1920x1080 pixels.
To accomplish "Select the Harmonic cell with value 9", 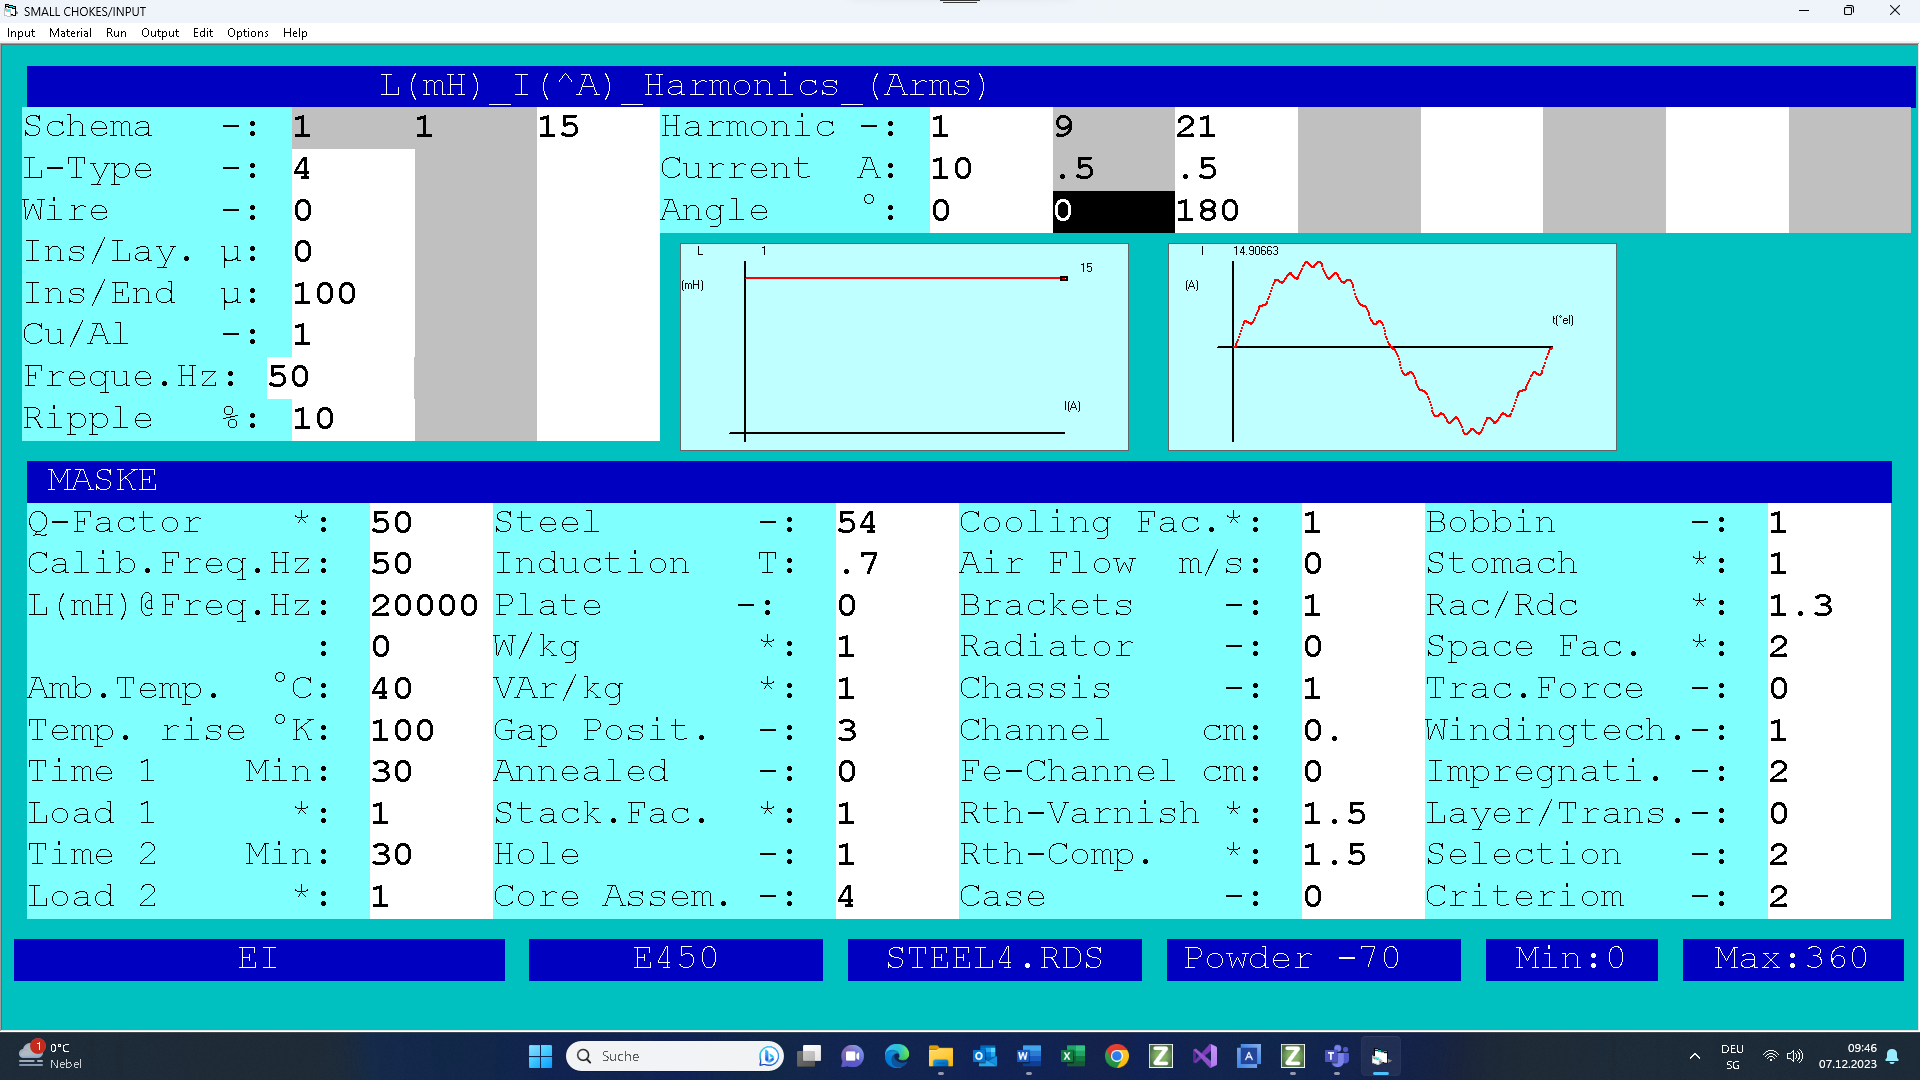I will [x=1114, y=127].
